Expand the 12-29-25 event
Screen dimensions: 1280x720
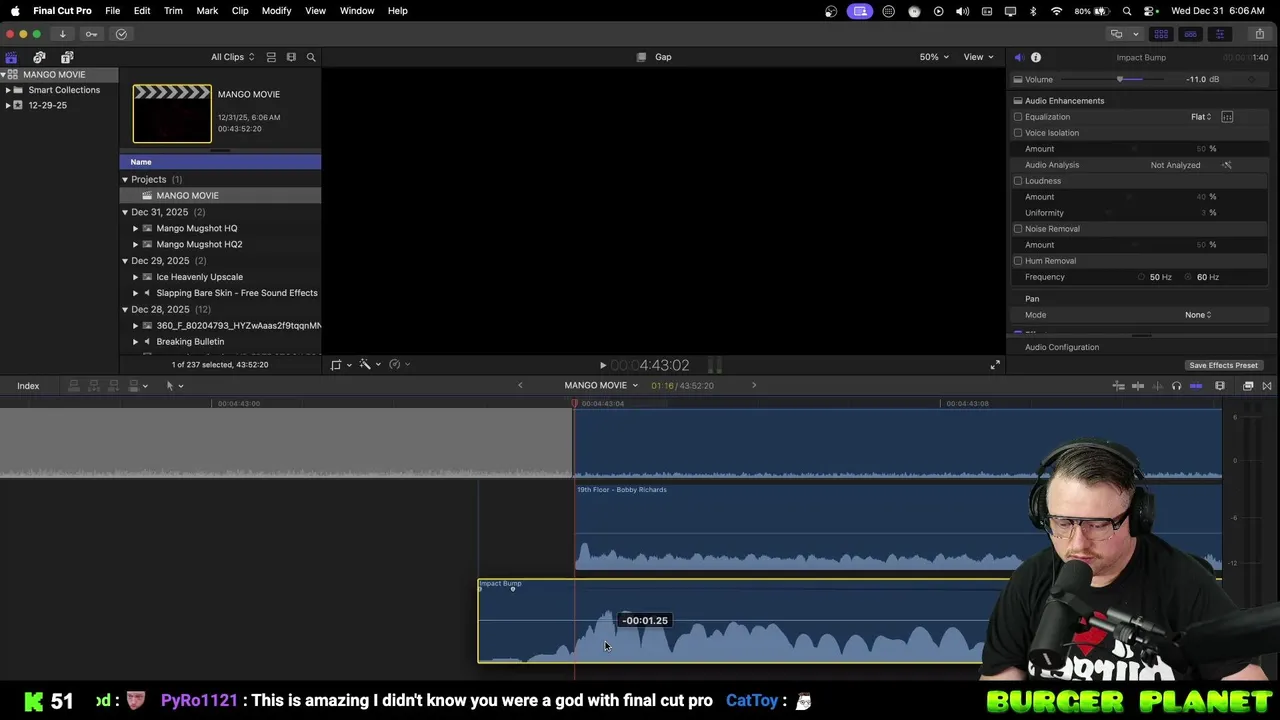(8, 105)
